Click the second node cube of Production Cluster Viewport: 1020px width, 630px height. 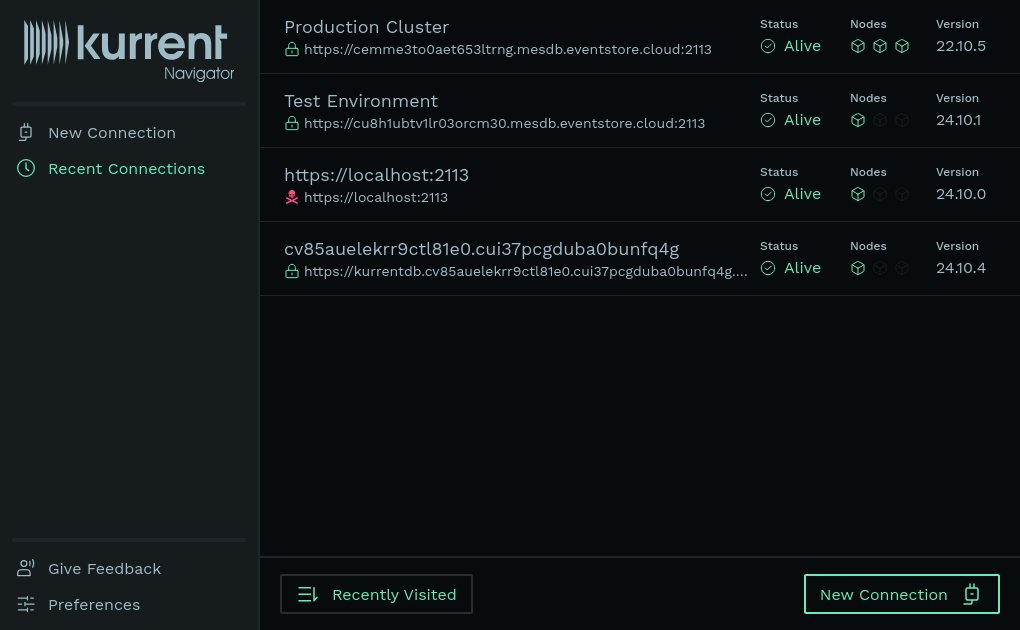pos(880,46)
